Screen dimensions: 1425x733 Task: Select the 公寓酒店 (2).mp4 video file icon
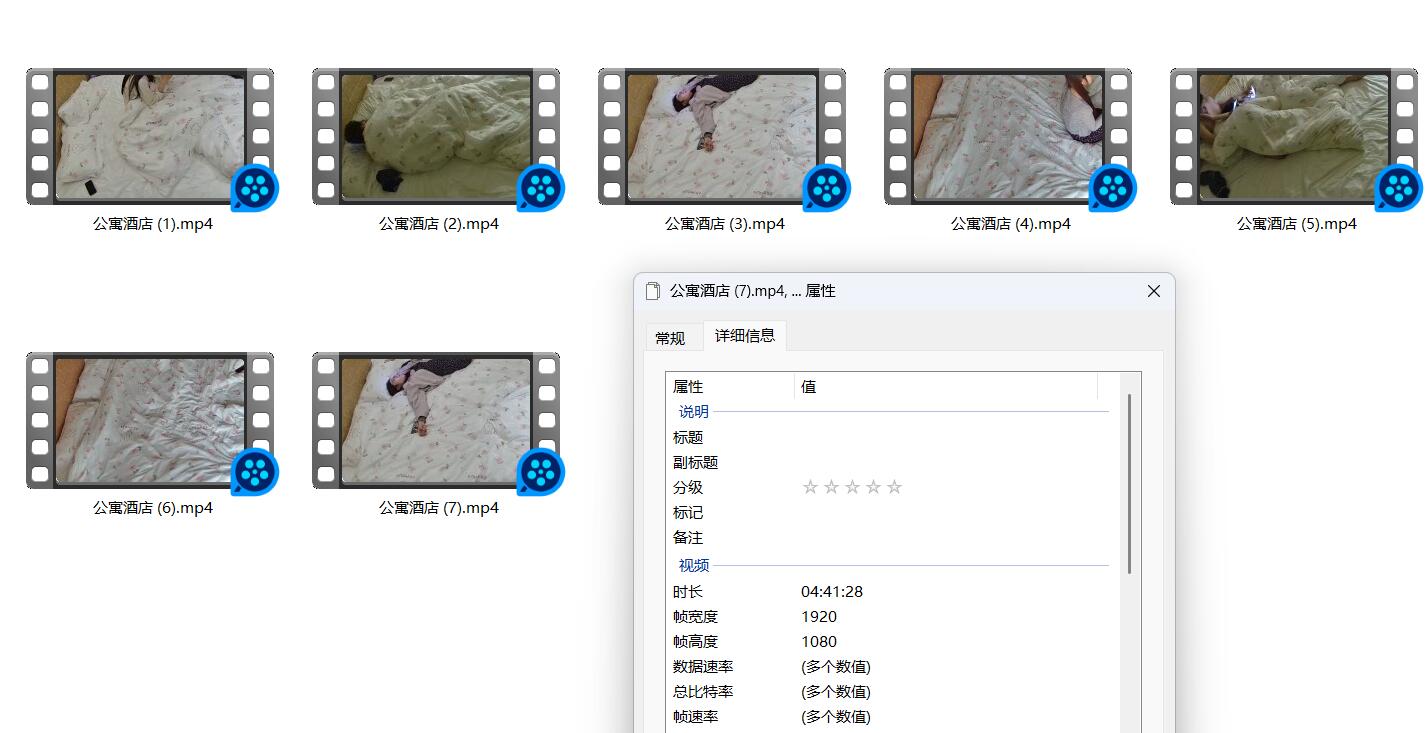[436, 136]
